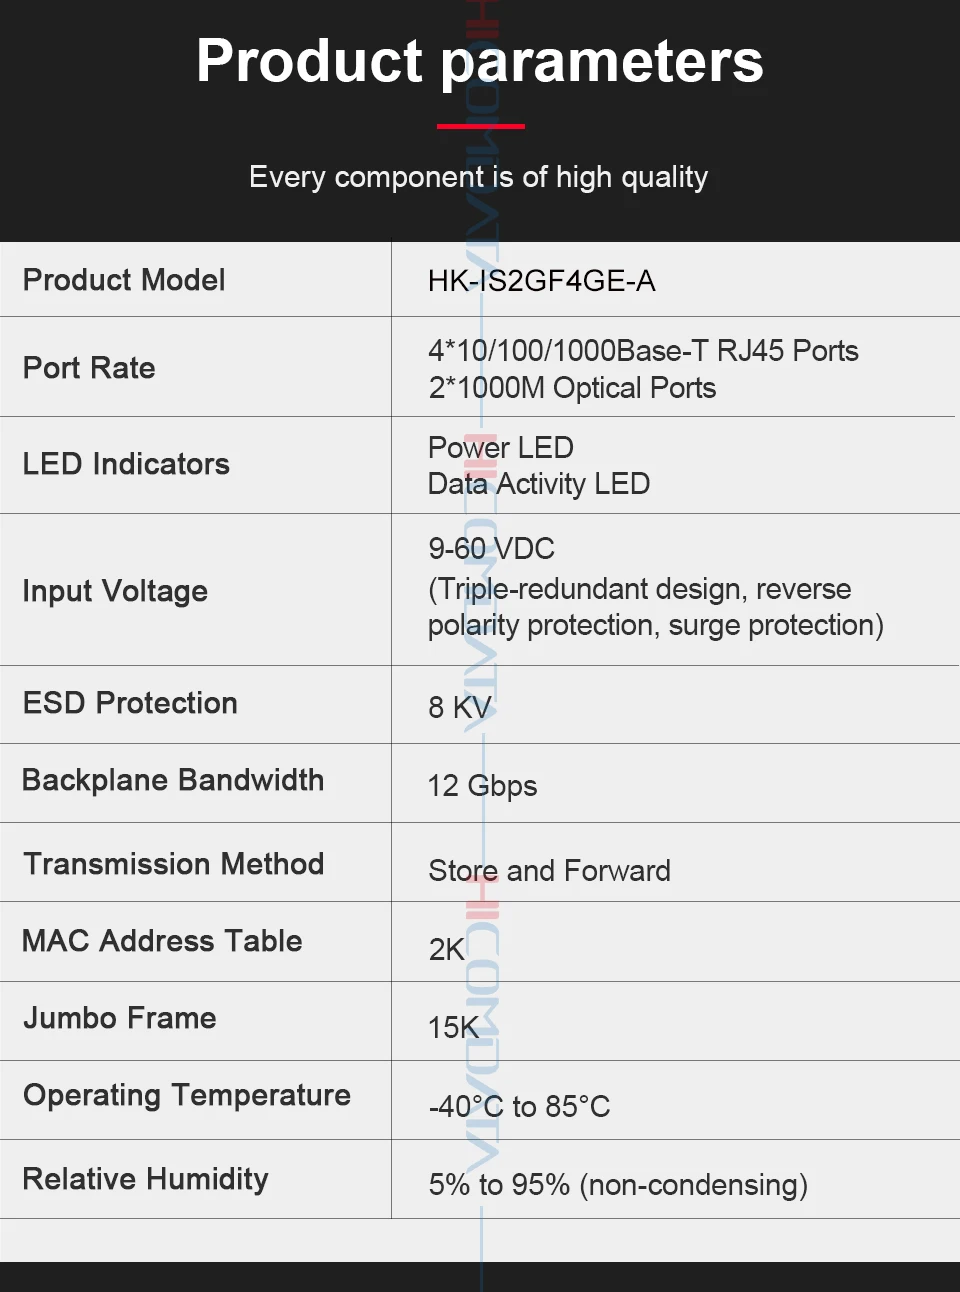Click the "9-60 VDC" voltage value
Image resolution: width=960 pixels, height=1292 pixels.
pyautogui.click(x=491, y=549)
